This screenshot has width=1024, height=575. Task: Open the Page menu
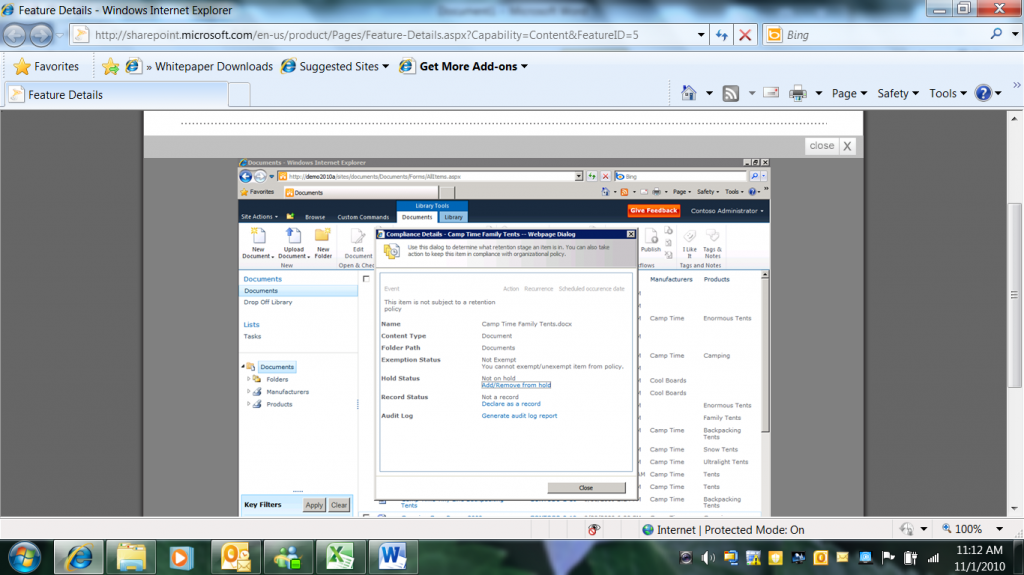pyautogui.click(x=849, y=93)
